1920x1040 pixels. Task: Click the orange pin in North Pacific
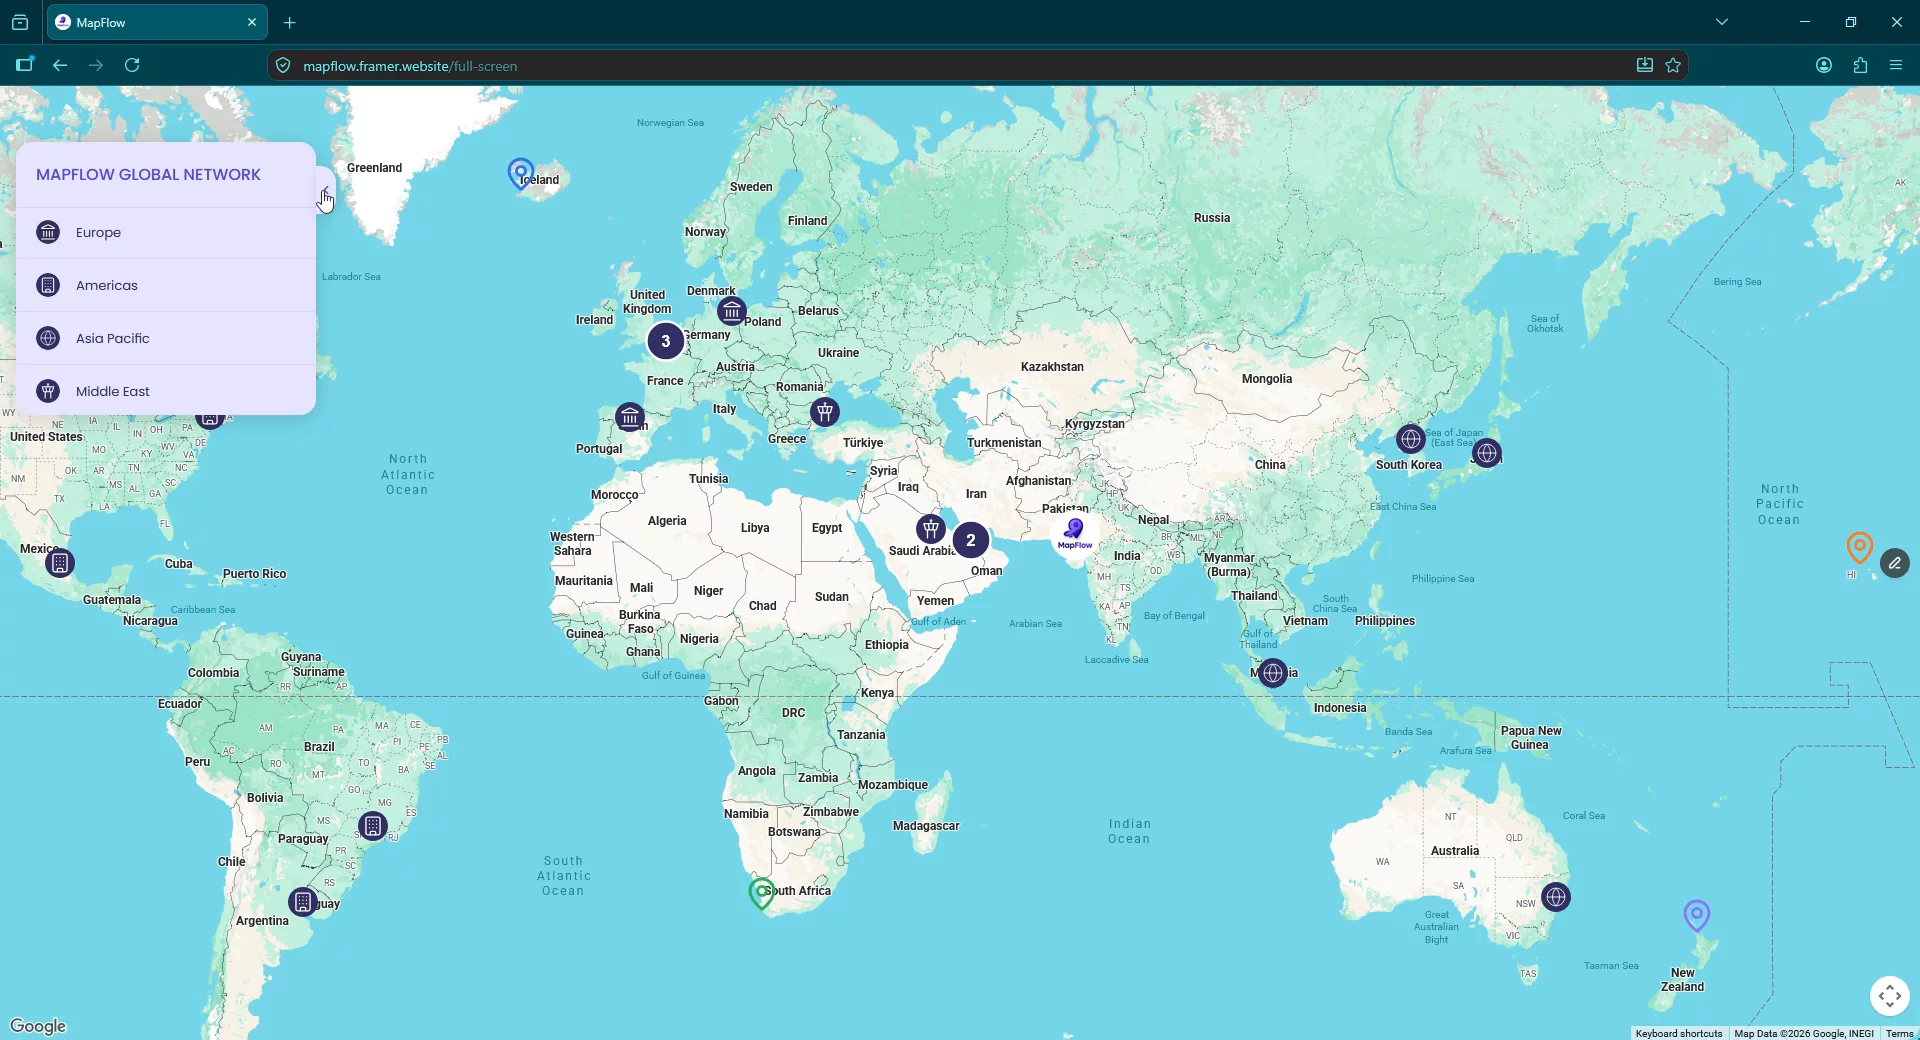pos(1859,548)
